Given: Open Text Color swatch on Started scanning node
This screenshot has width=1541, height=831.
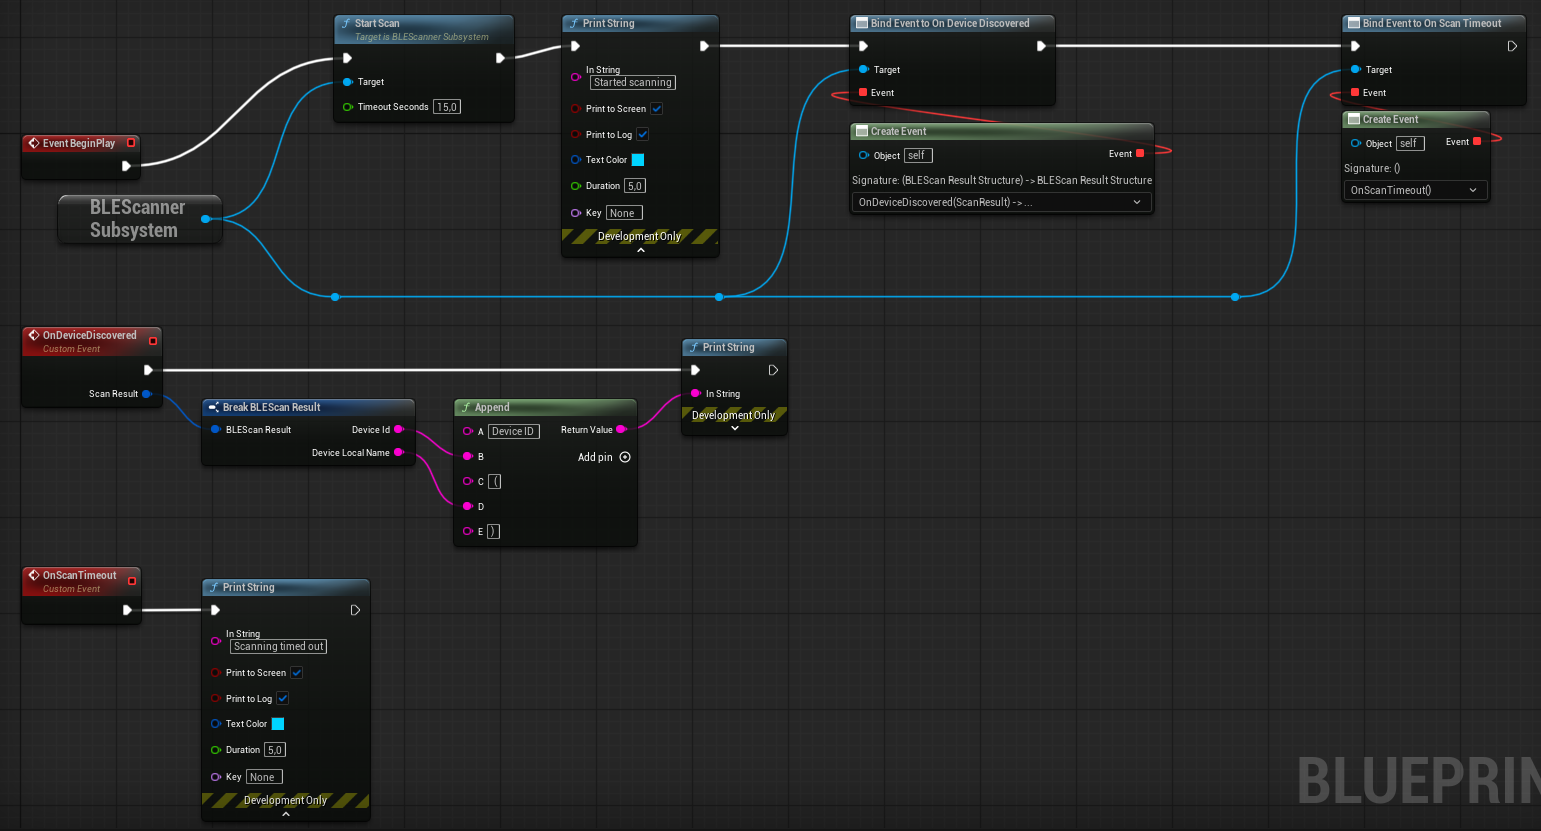Looking at the screenshot, I should click(x=638, y=160).
